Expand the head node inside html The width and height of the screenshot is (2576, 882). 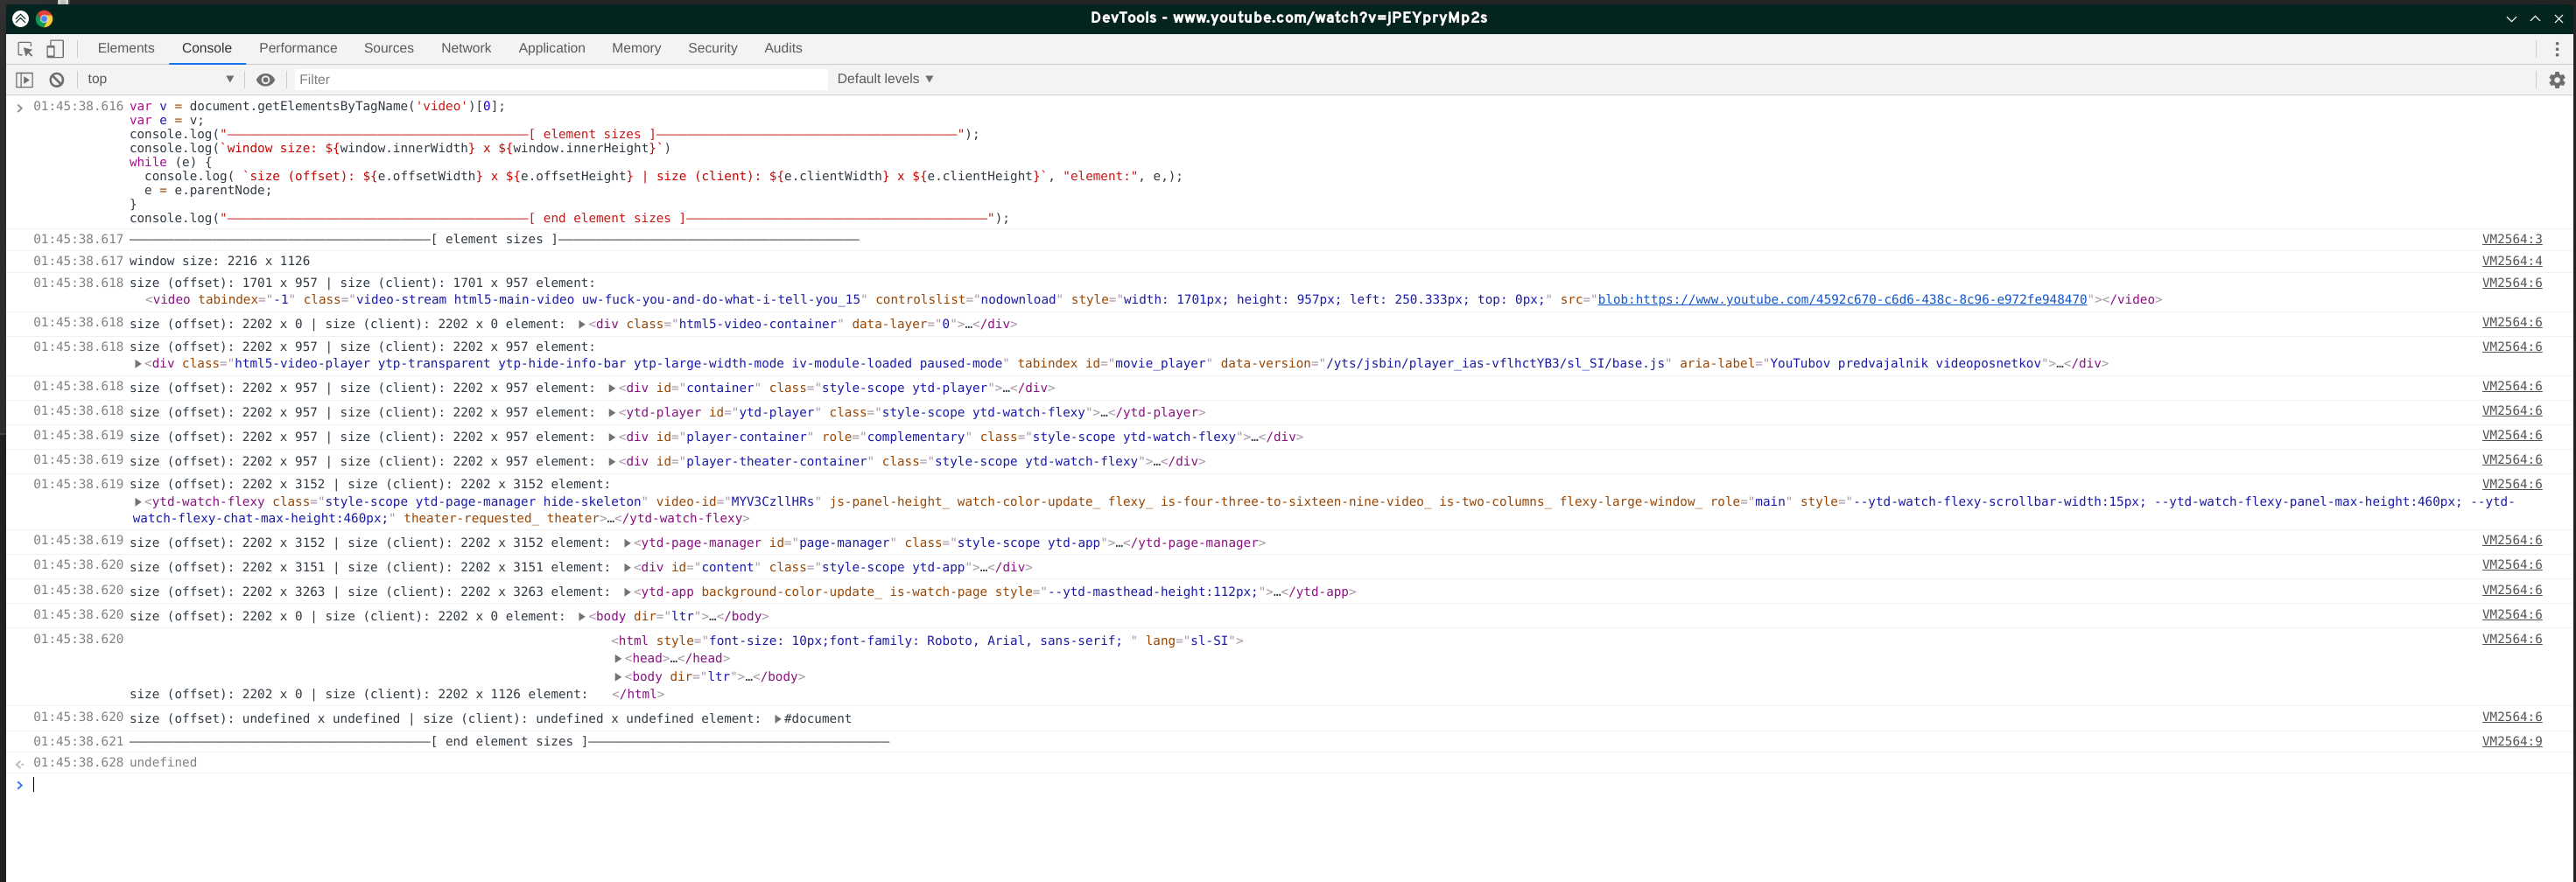618,658
